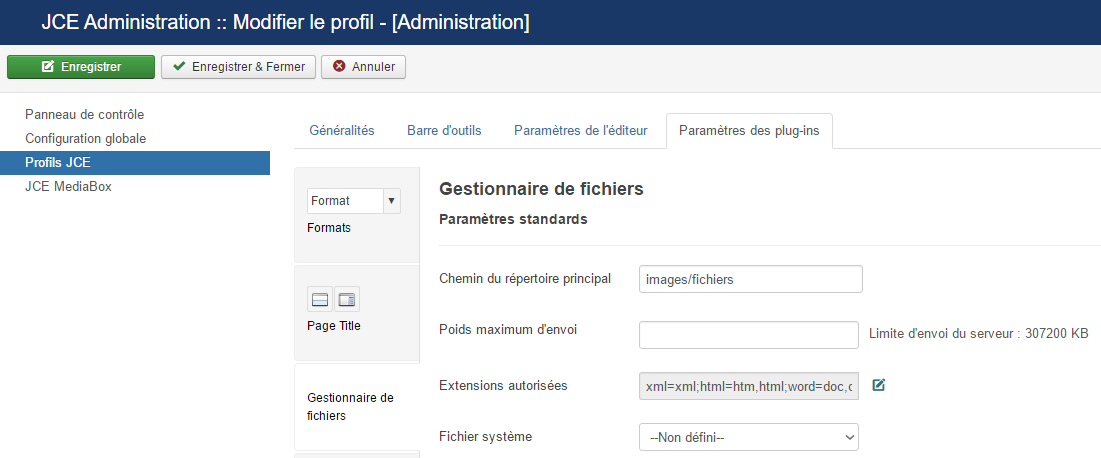Click the edit icon on green Enregistrer button

click(x=48, y=67)
